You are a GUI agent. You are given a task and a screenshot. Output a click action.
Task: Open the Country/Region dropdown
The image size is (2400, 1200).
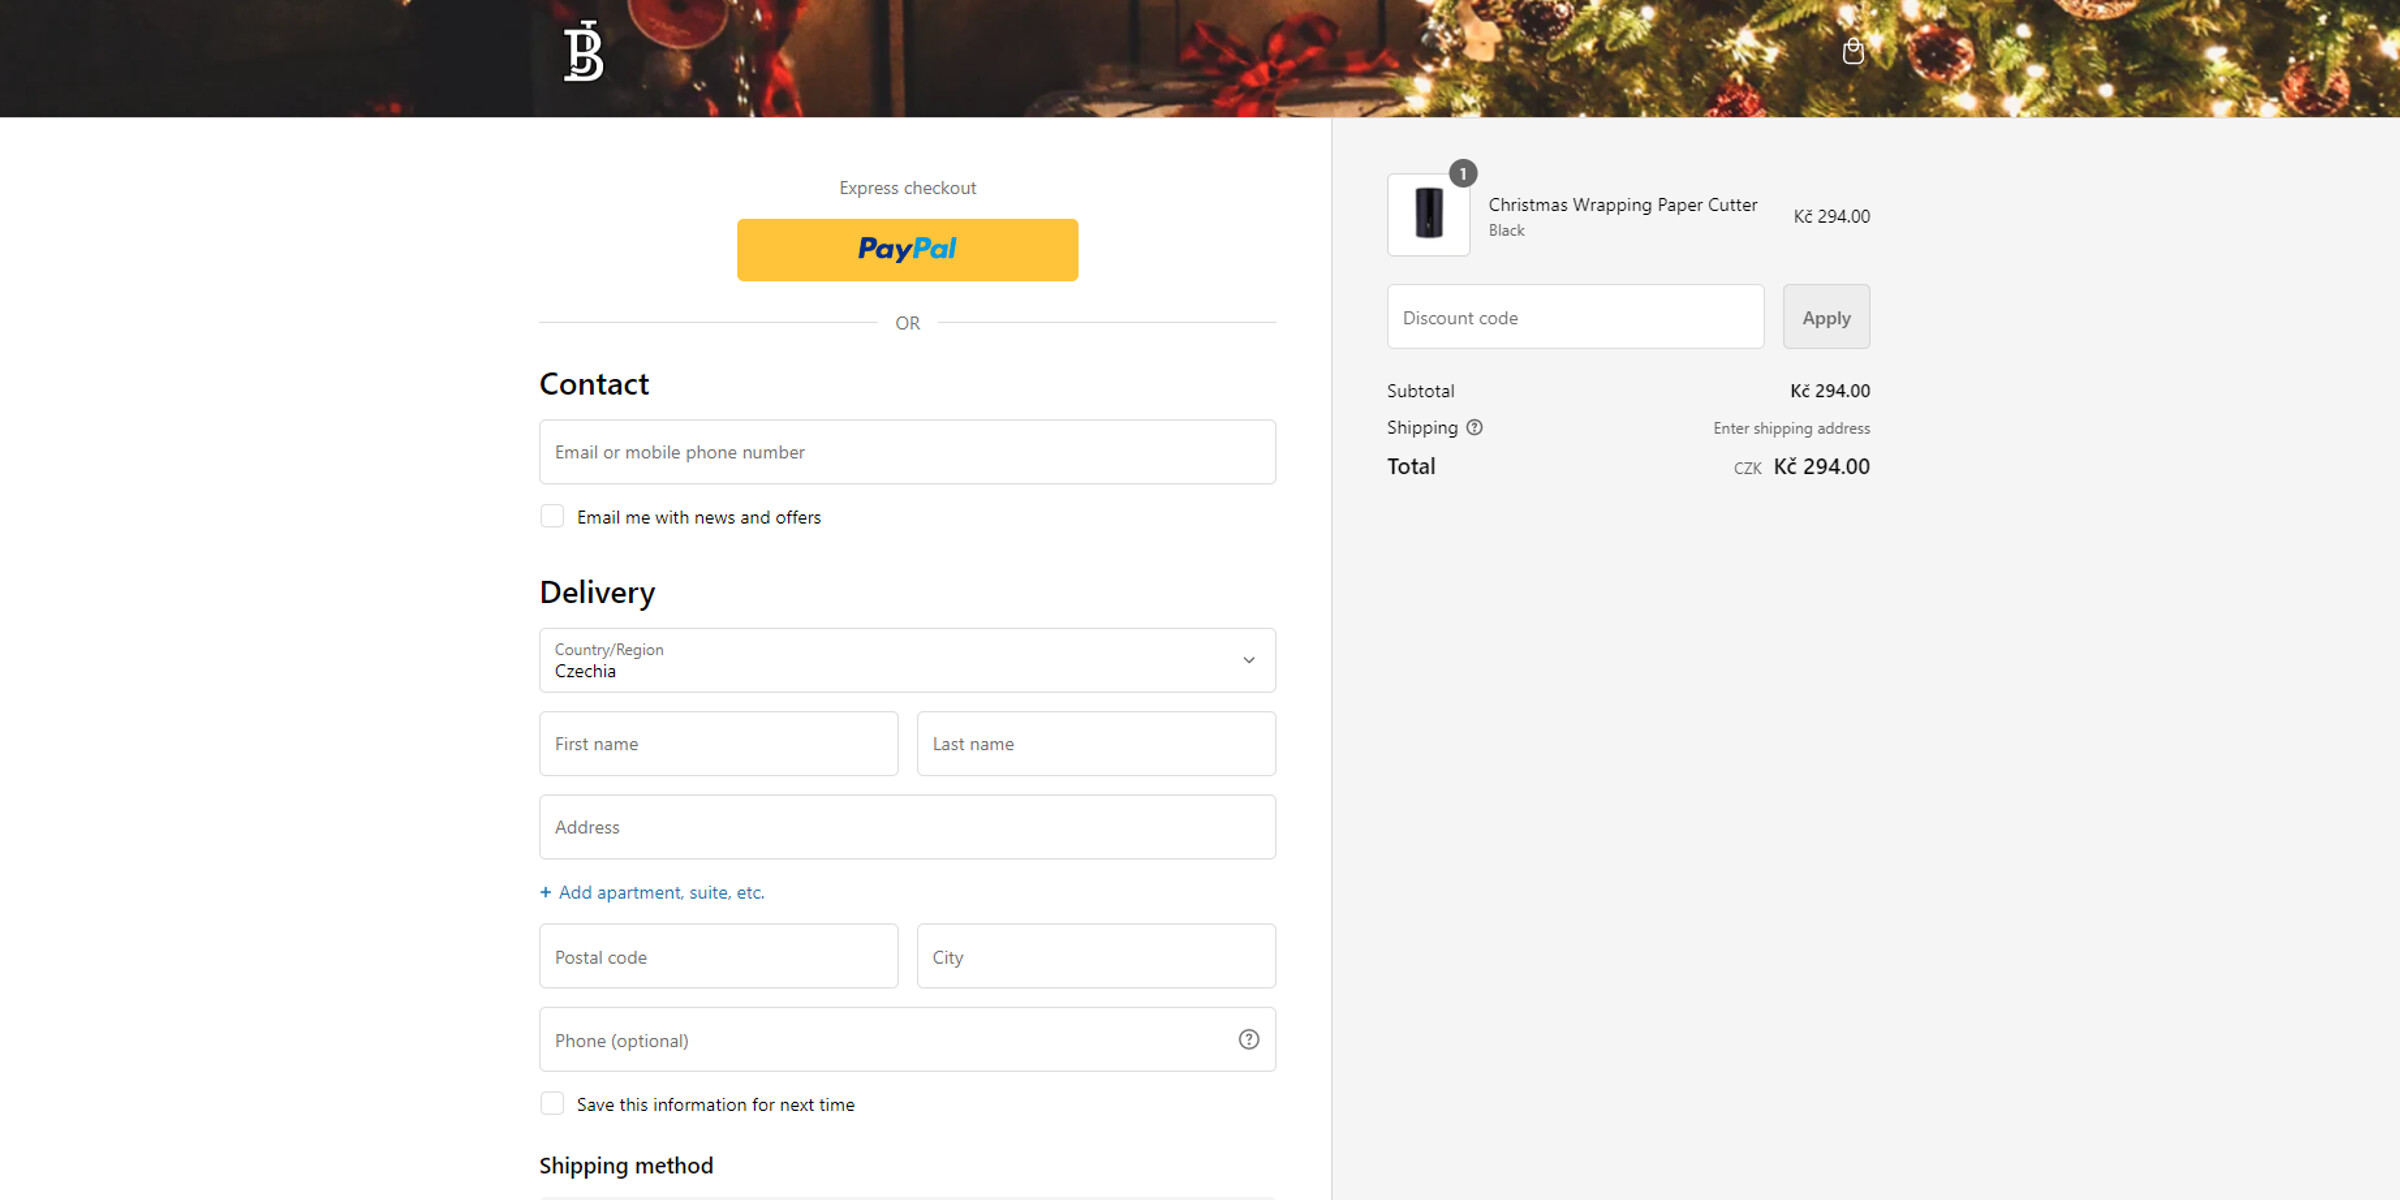pyautogui.click(x=907, y=660)
